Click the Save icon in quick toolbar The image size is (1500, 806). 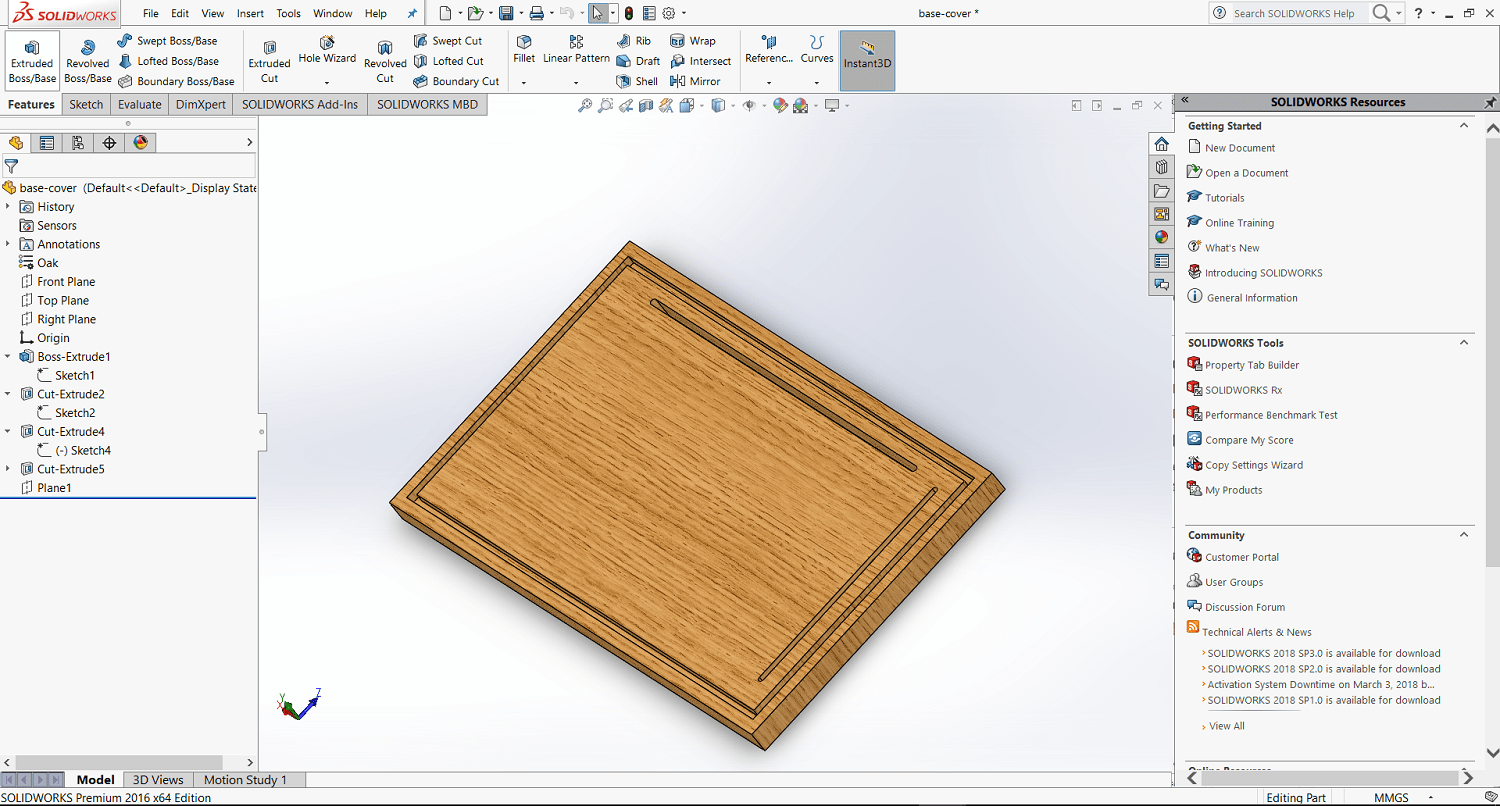click(x=506, y=13)
